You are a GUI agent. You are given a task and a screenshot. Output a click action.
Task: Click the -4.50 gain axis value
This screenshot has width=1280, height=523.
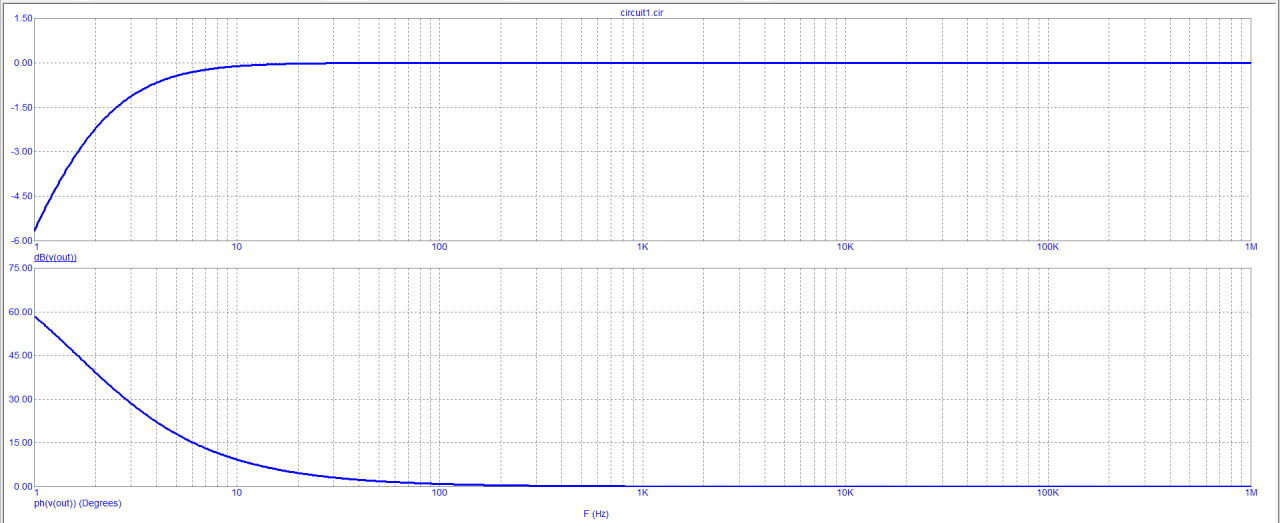tap(20, 196)
